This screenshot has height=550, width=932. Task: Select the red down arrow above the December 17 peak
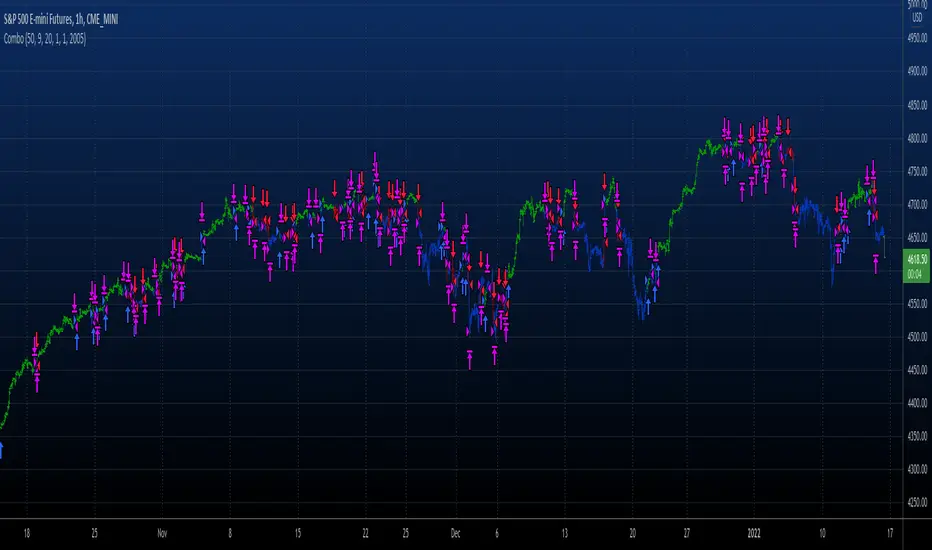click(x=605, y=181)
